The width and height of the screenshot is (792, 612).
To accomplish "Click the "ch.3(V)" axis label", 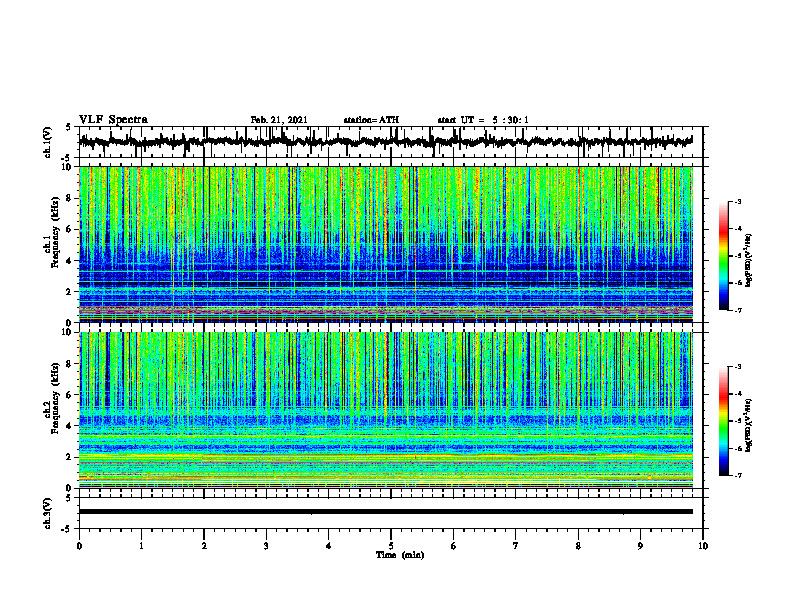I will (x=48, y=513).
